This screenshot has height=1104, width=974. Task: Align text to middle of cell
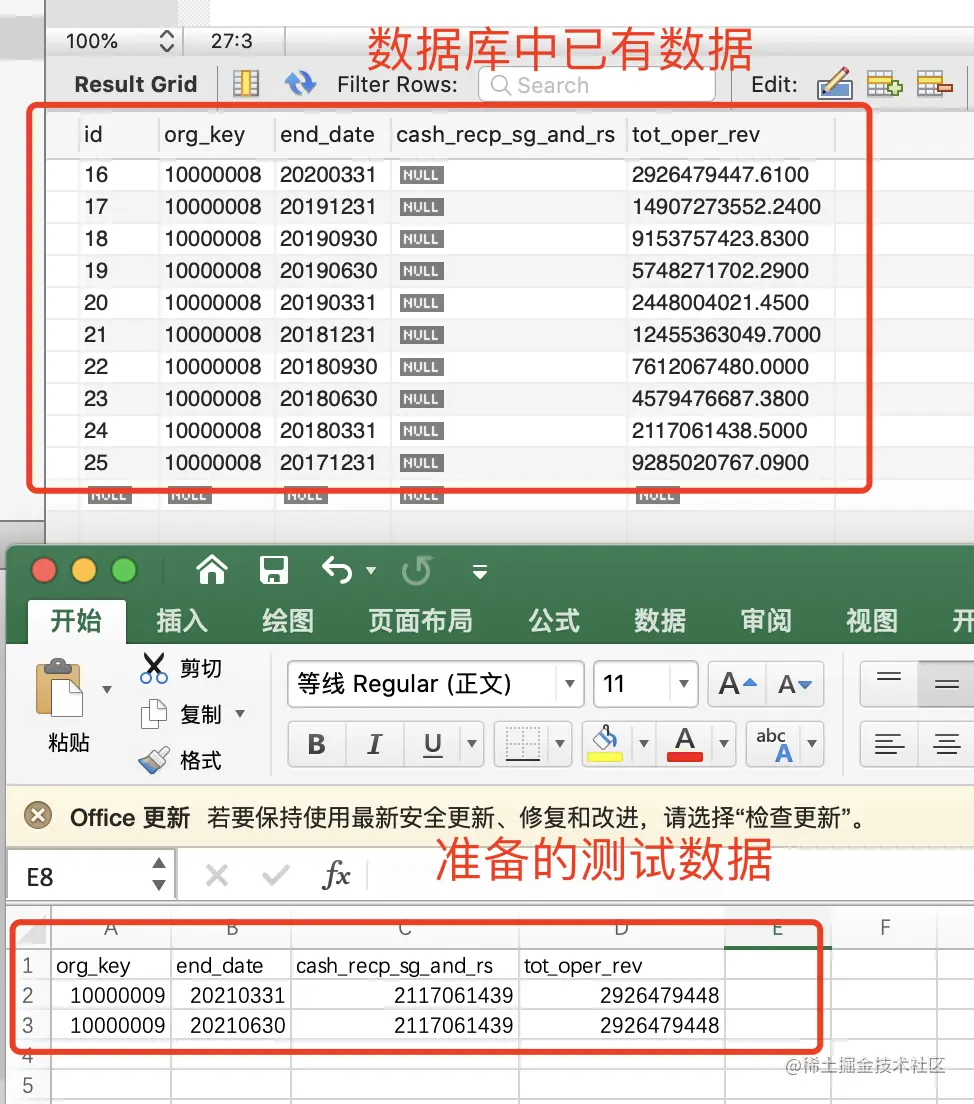coord(947,684)
